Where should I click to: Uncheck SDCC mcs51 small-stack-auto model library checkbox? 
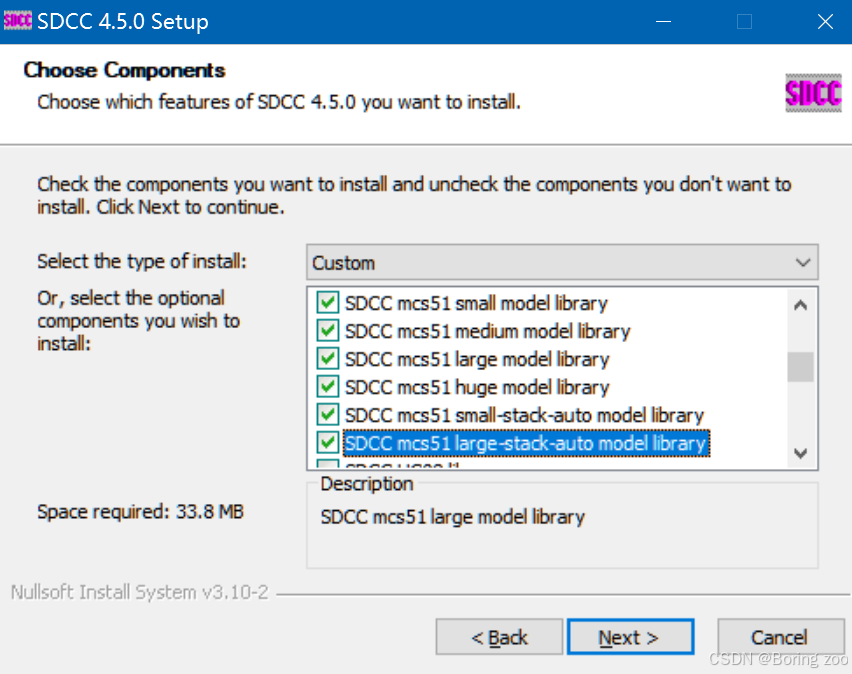[x=328, y=415]
